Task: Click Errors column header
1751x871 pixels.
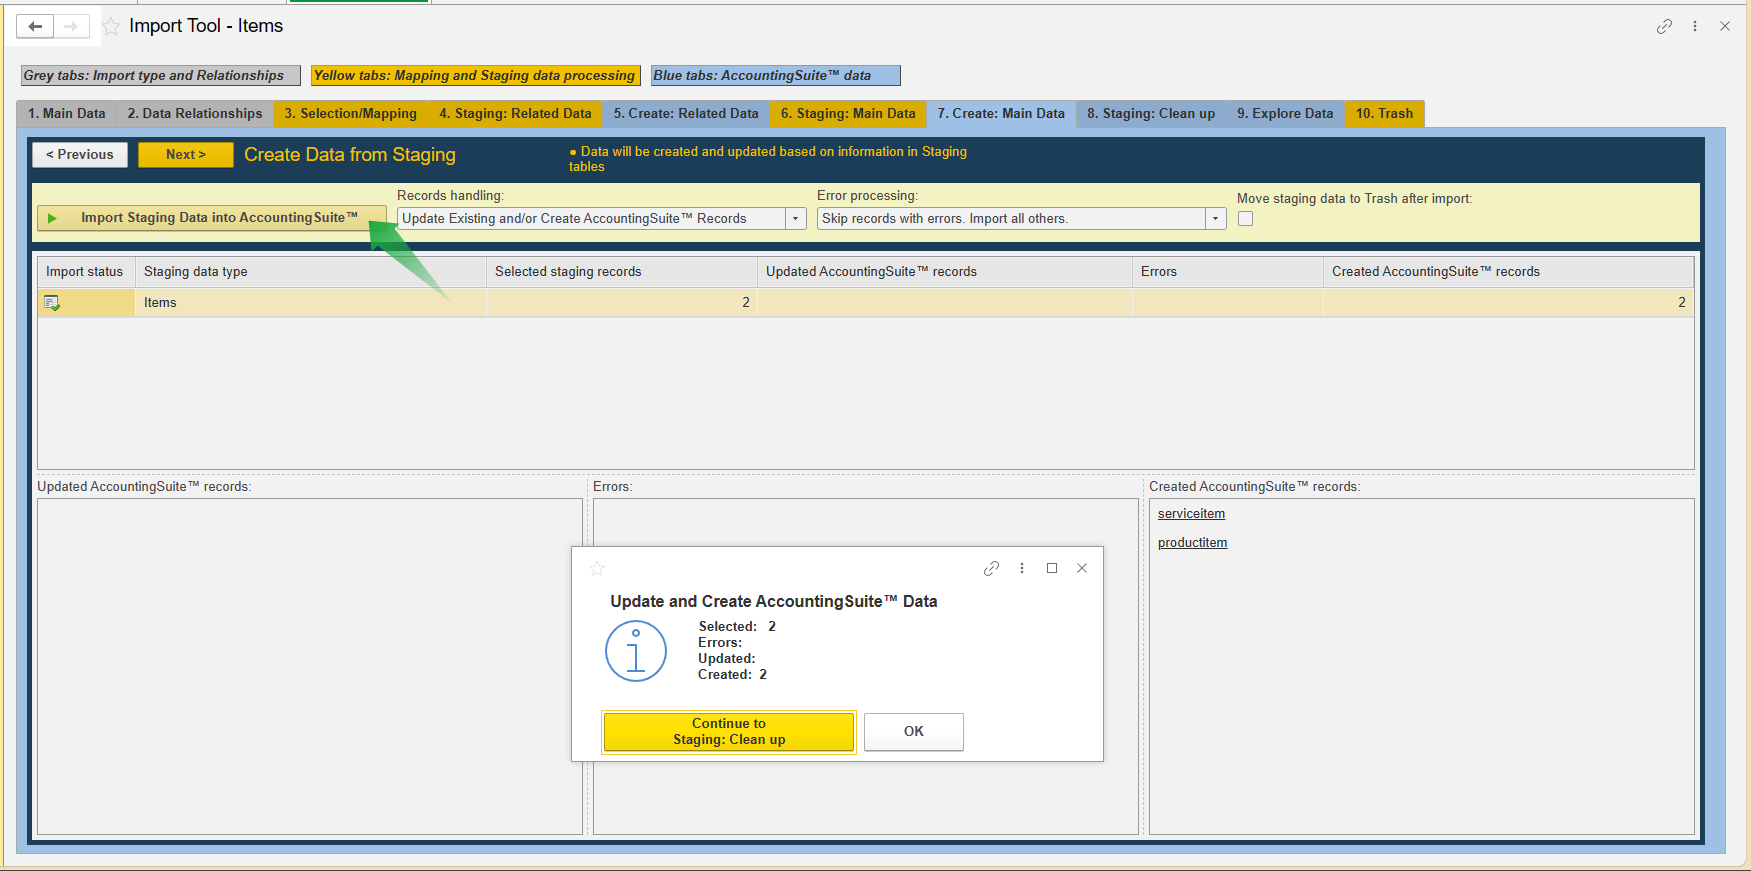Action: 1228,272
